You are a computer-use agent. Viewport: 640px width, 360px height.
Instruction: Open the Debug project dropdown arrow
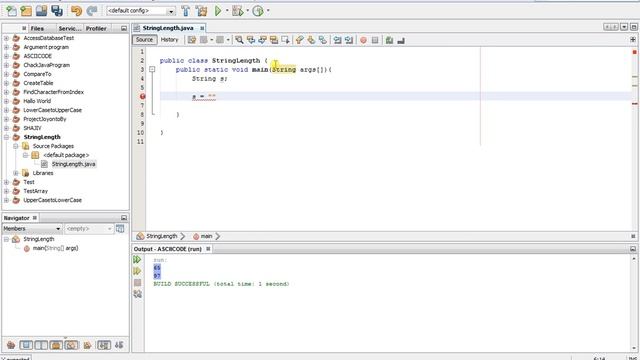247,11
